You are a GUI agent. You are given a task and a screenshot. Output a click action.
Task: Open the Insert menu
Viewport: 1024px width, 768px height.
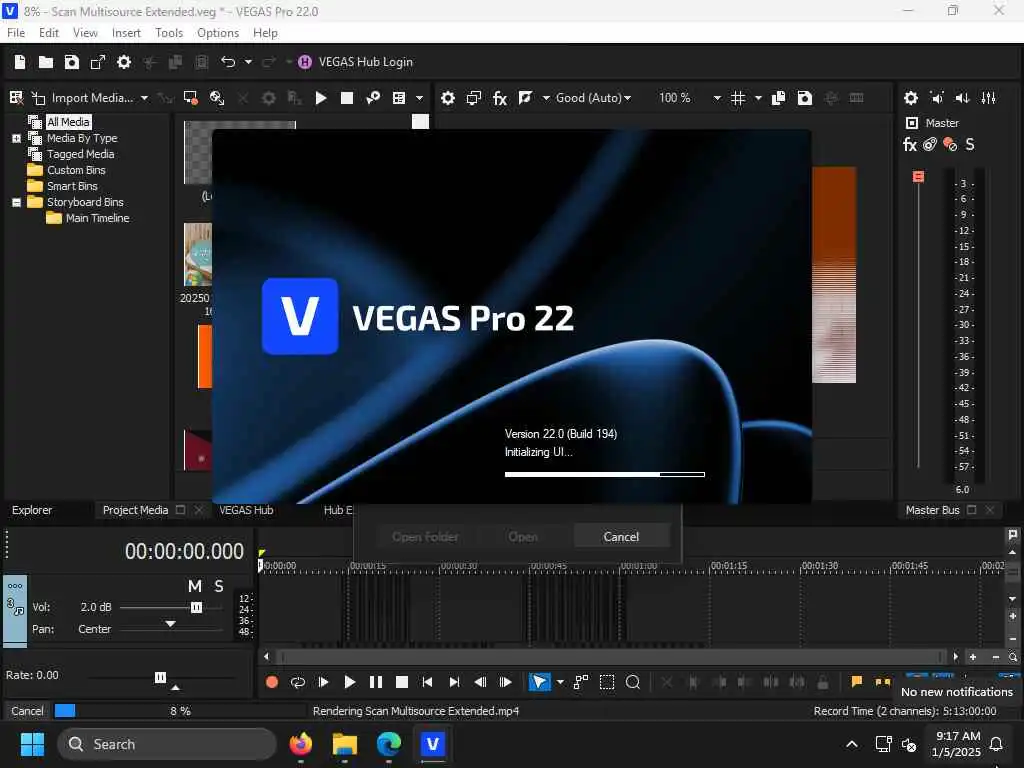pos(126,33)
